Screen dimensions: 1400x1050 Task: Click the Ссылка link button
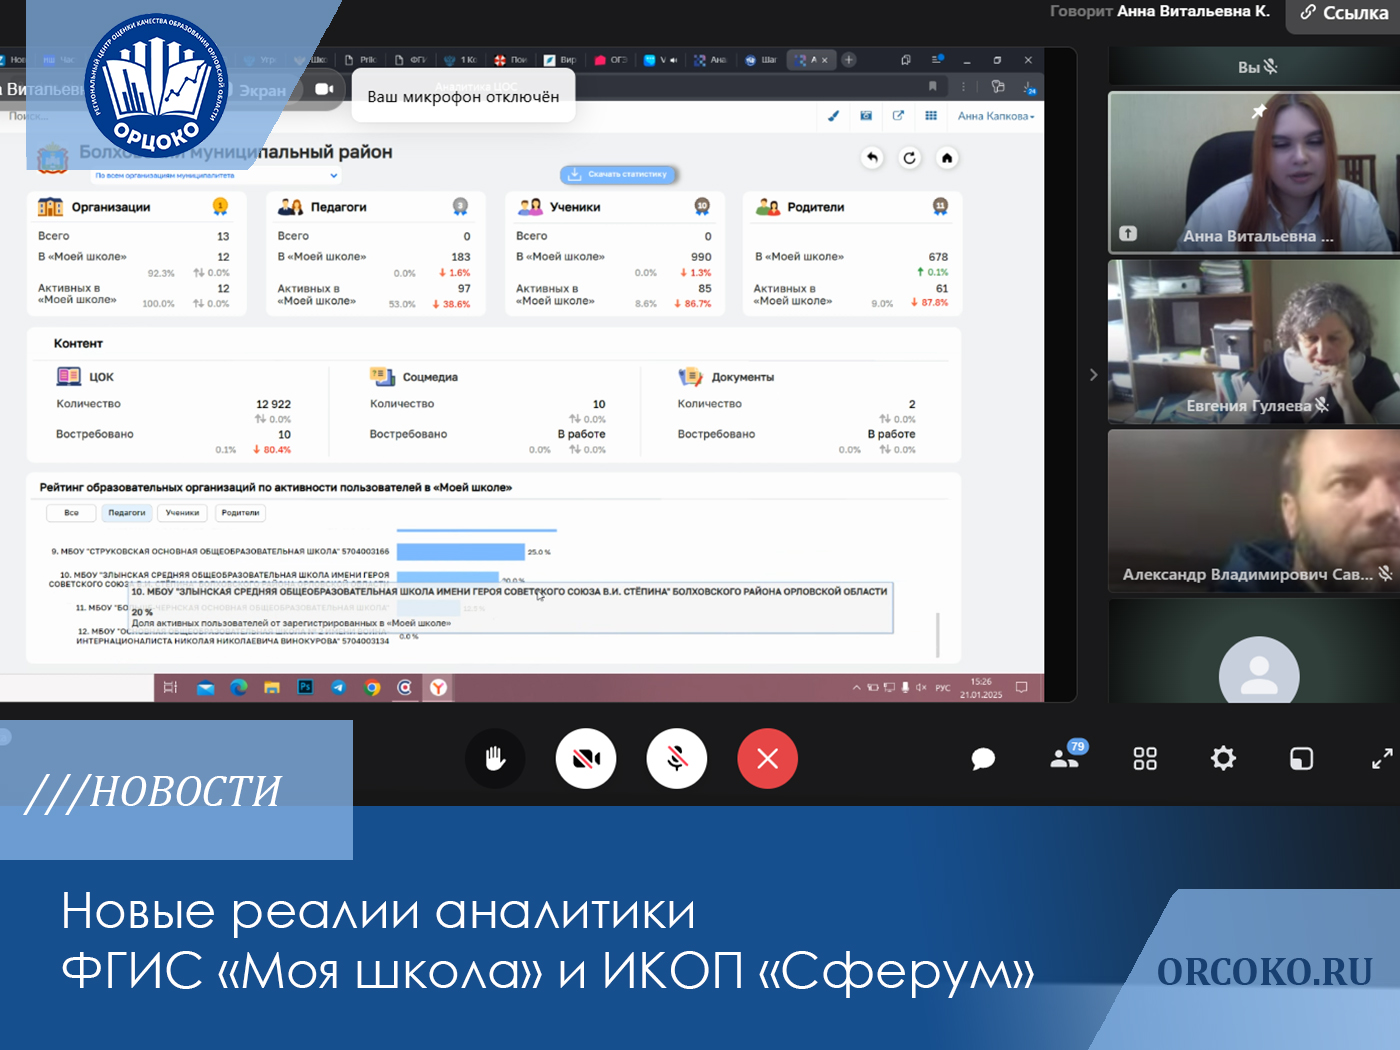point(1344,14)
